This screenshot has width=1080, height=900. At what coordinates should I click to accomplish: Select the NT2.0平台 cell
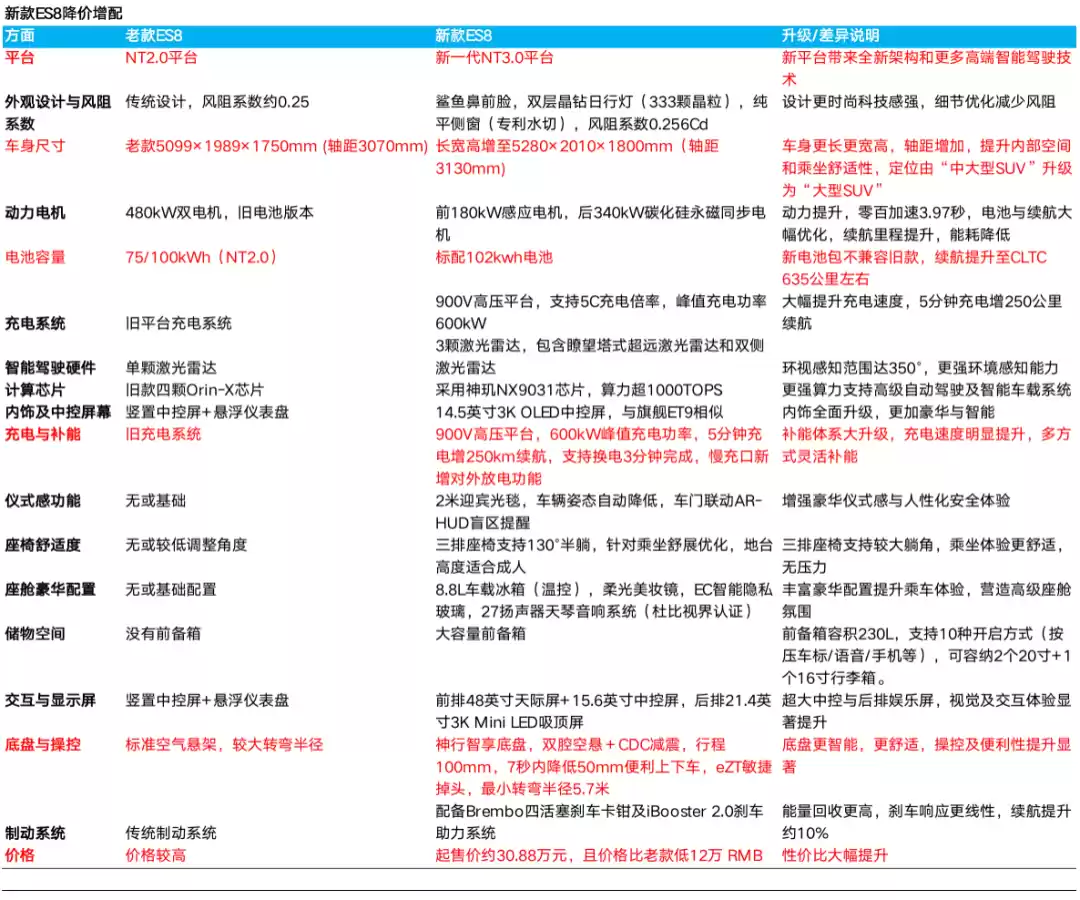coord(161,57)
